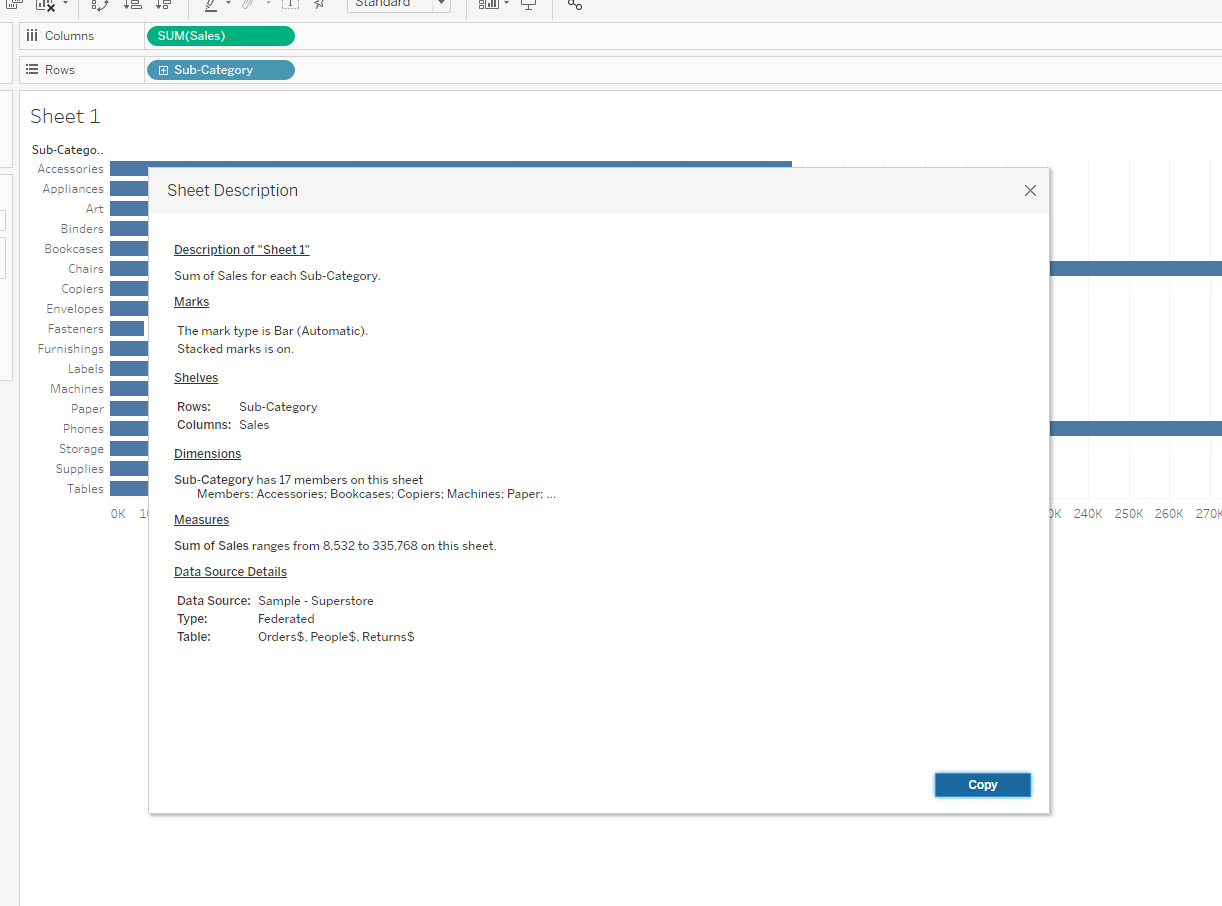The height and width of the screenshot is (906, 1222).
Task: Click the Sheet 1 title
Action: (x=65, y=116)
